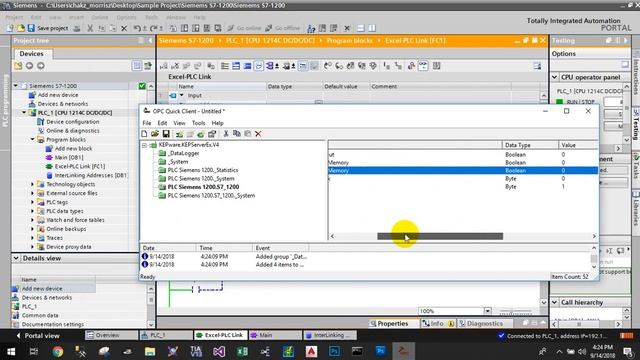
Task: Click red Delete X in OPC Quick Client
Action: point(258,133)
